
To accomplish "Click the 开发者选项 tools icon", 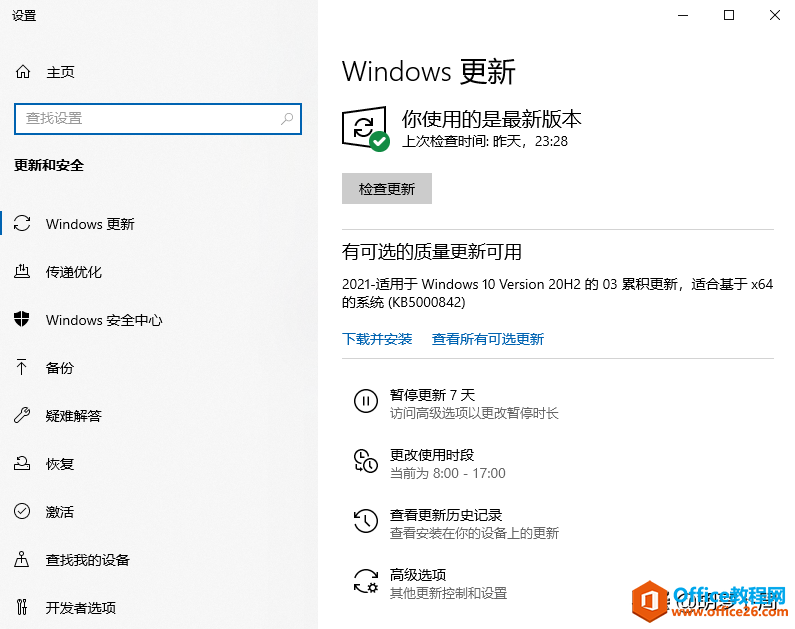I will [22, 607].
